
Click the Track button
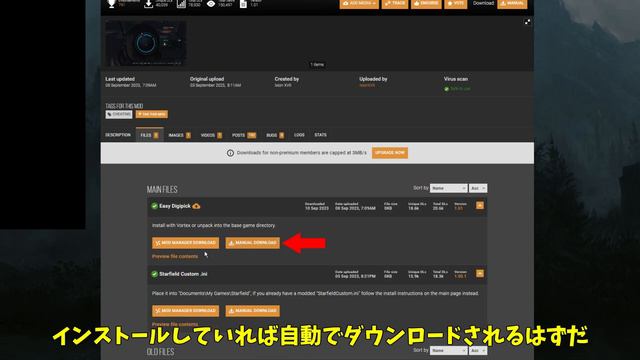click(395, 4)
